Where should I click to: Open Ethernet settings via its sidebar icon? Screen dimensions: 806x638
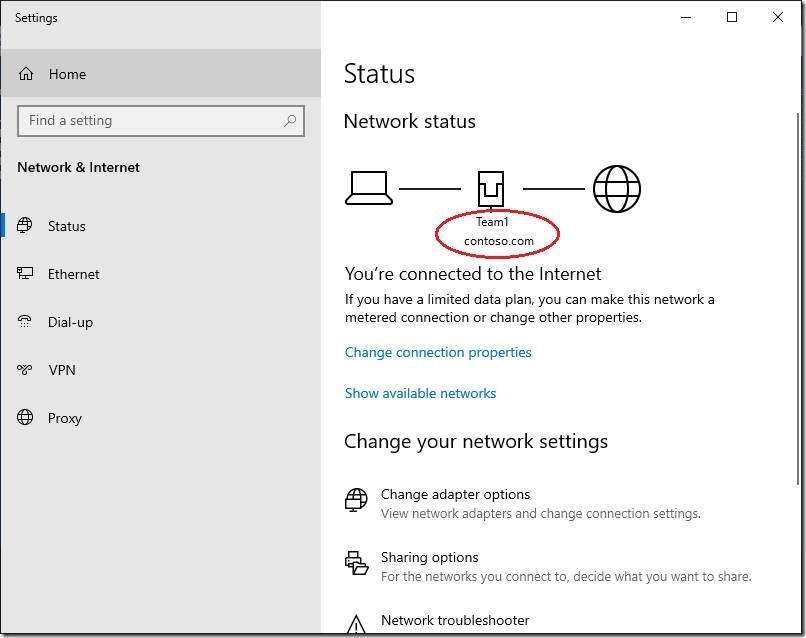tap(27, 273)
